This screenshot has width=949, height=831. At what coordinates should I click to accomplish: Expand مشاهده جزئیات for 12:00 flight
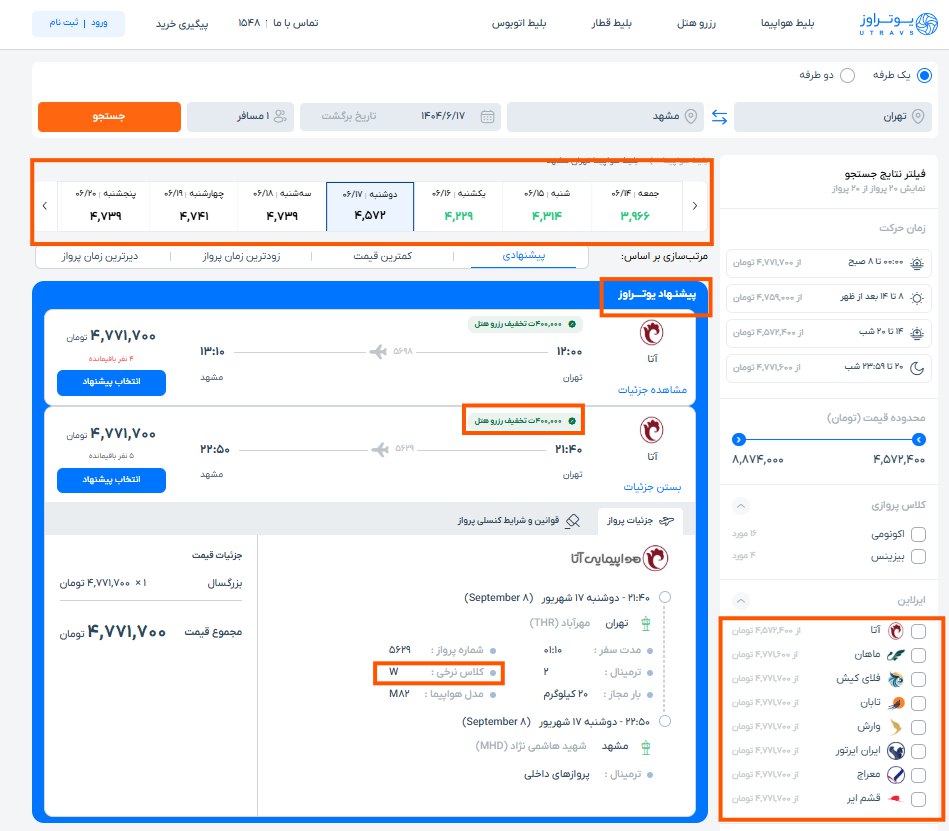pyautogui.click(x=652, y=390)
